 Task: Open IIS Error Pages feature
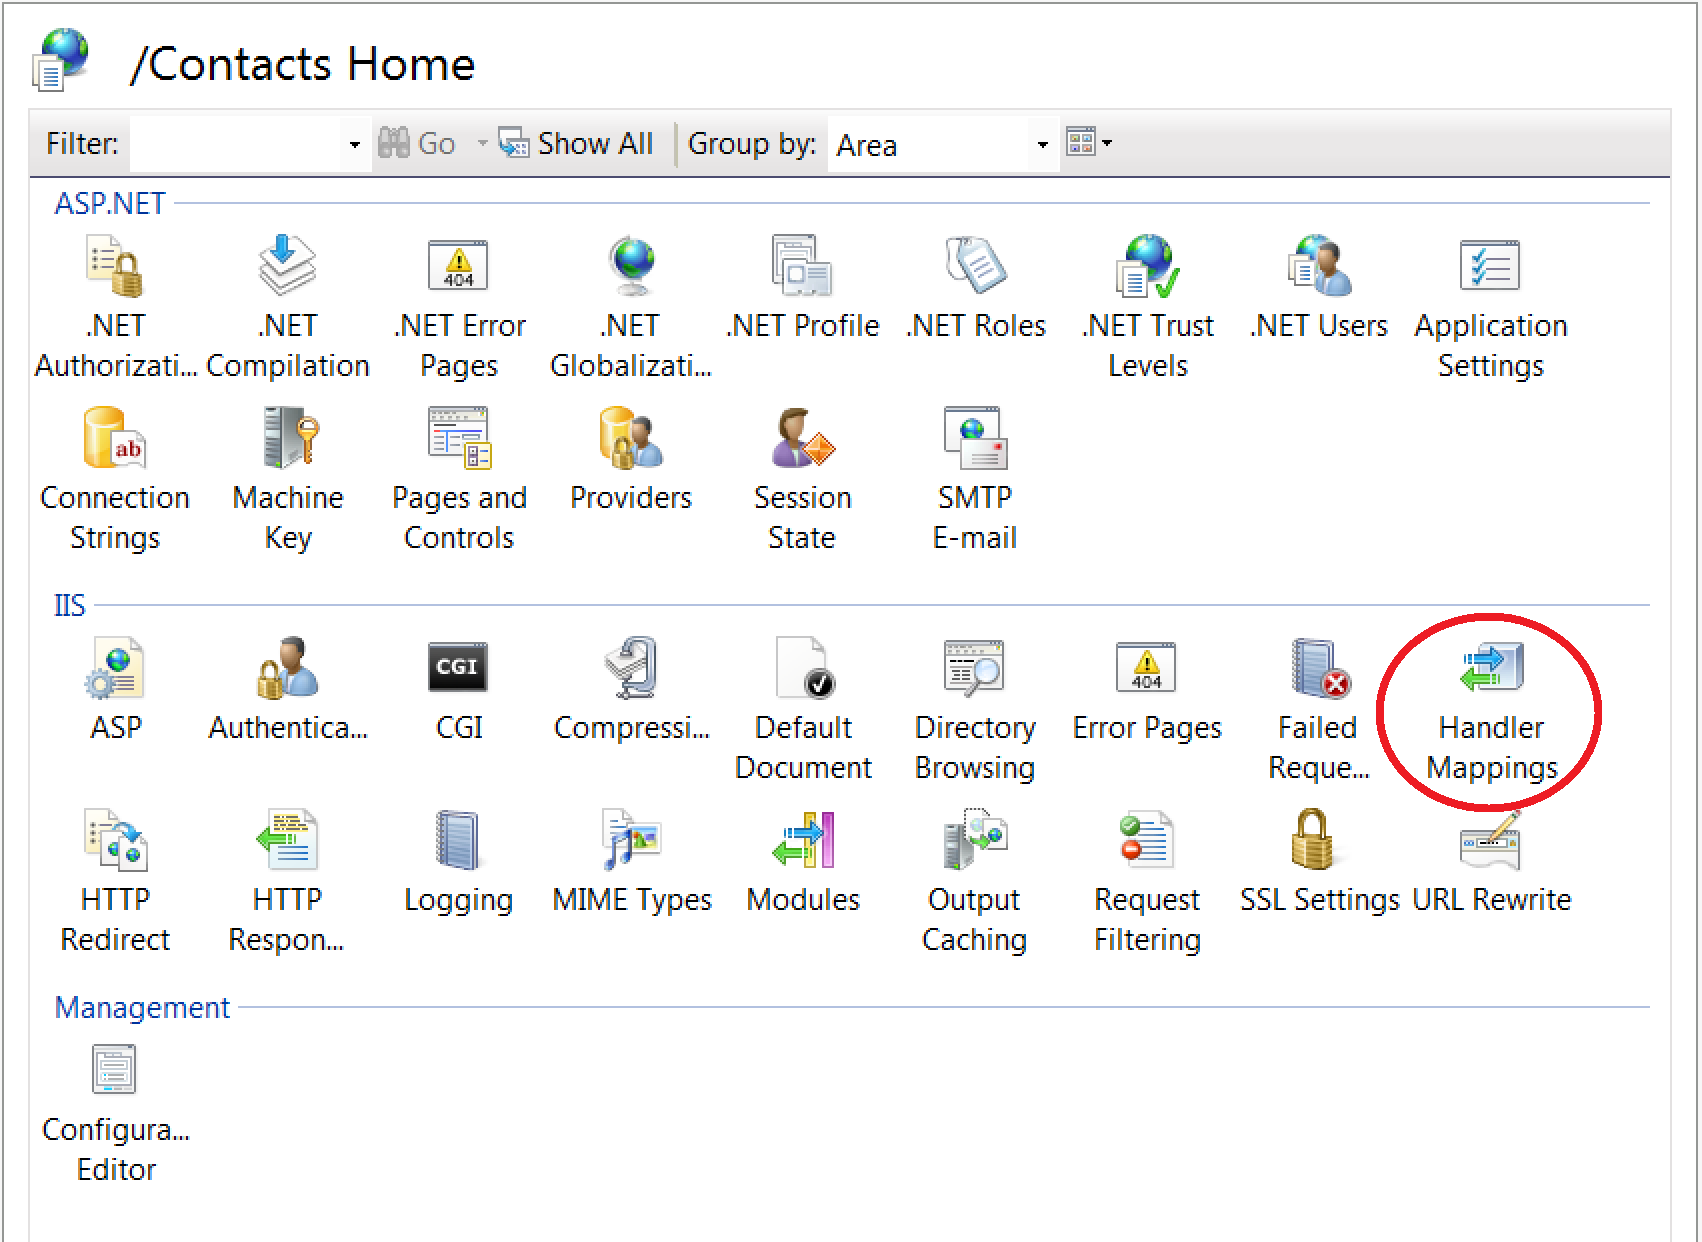(x=1147, y=690)
